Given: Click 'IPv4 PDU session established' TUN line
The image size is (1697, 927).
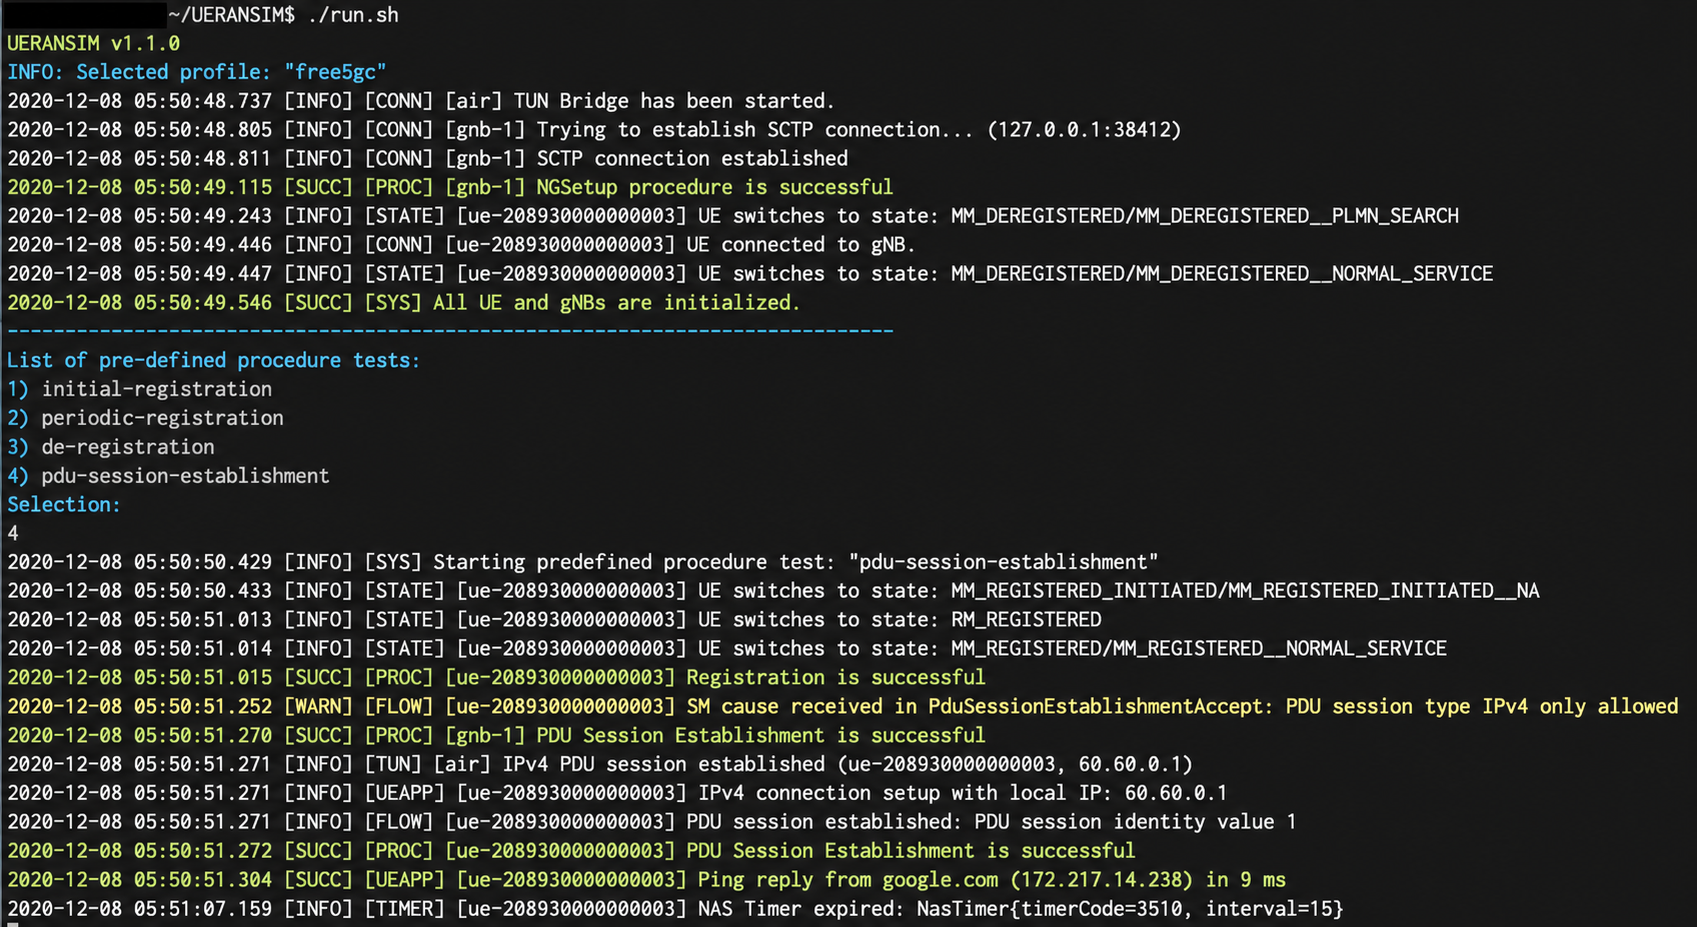Looking at the screenshot, I should (600, 765).
